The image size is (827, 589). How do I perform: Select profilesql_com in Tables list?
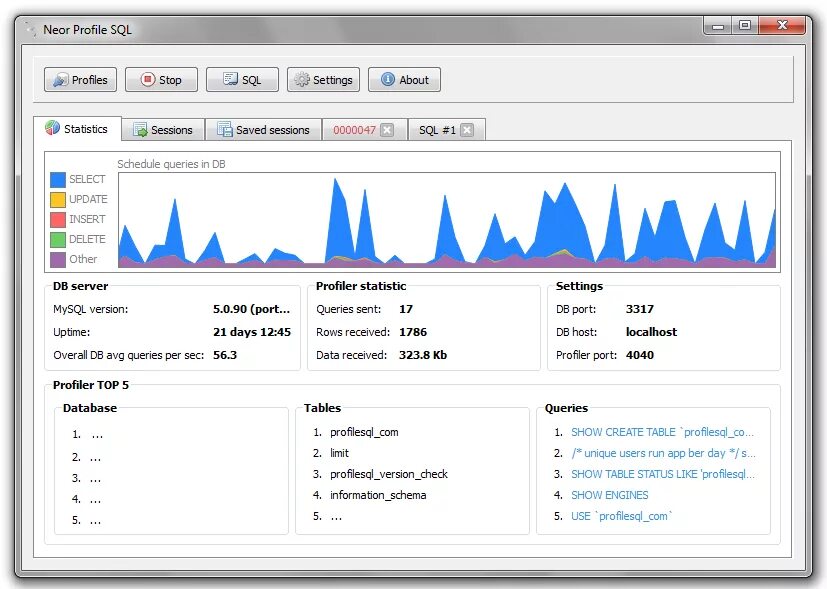[x=364, y=432]
